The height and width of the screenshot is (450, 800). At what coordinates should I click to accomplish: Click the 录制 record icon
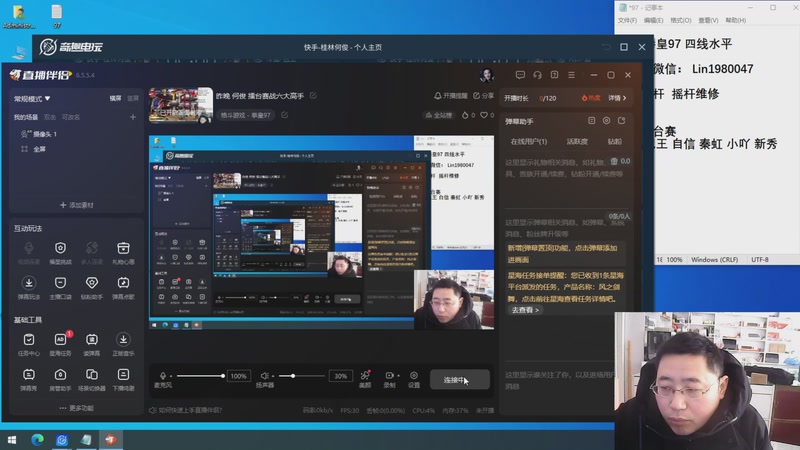(389, 376)
